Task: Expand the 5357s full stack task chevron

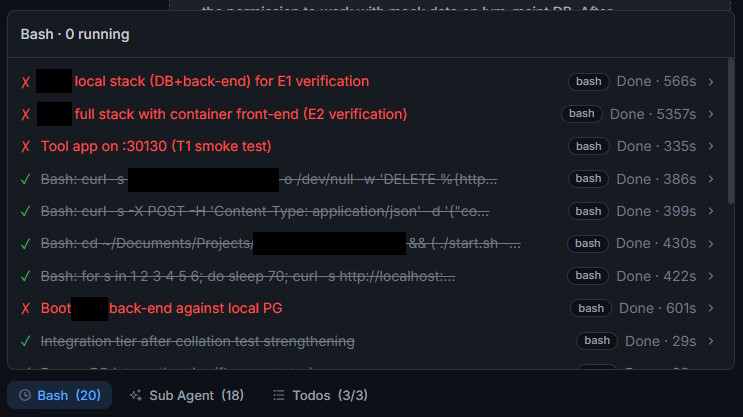Action: (711, 114)
